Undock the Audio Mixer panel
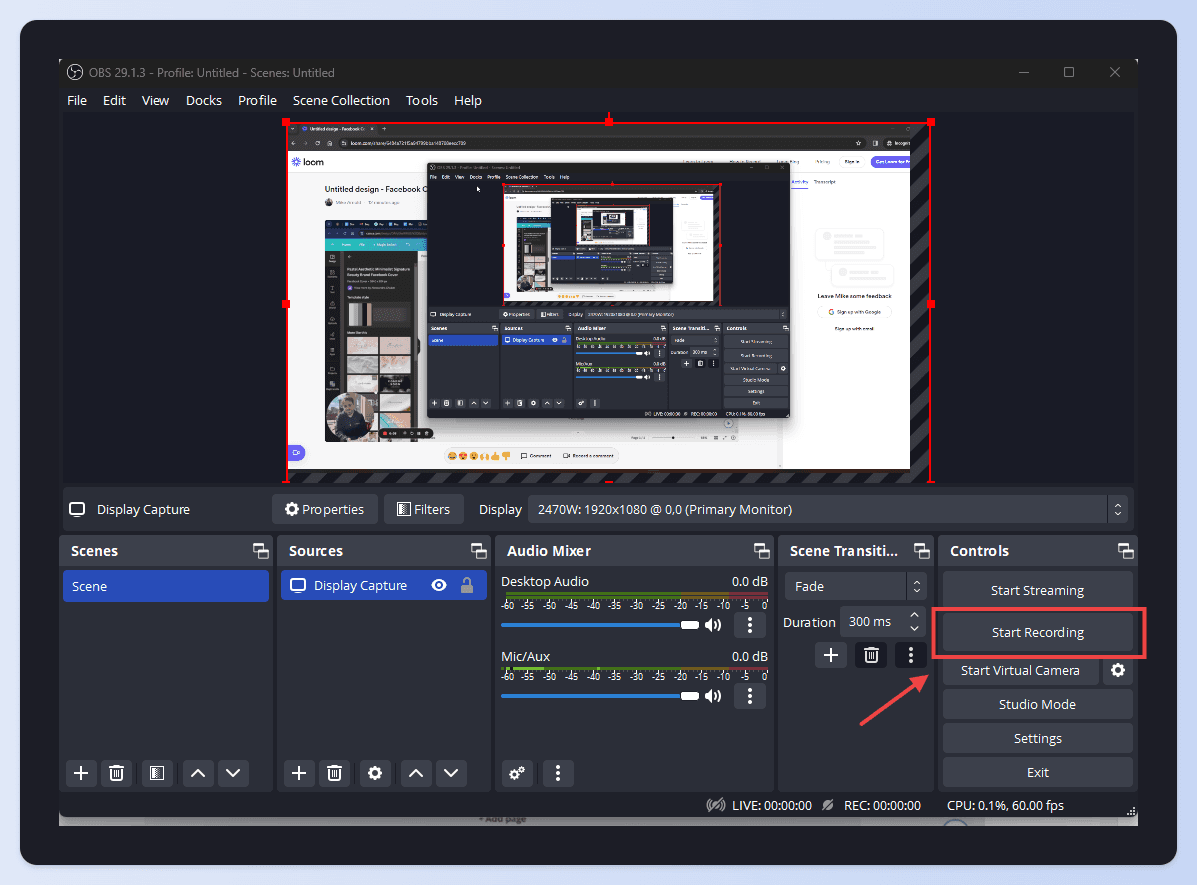Screen dimensions: 1197x885 761,551
